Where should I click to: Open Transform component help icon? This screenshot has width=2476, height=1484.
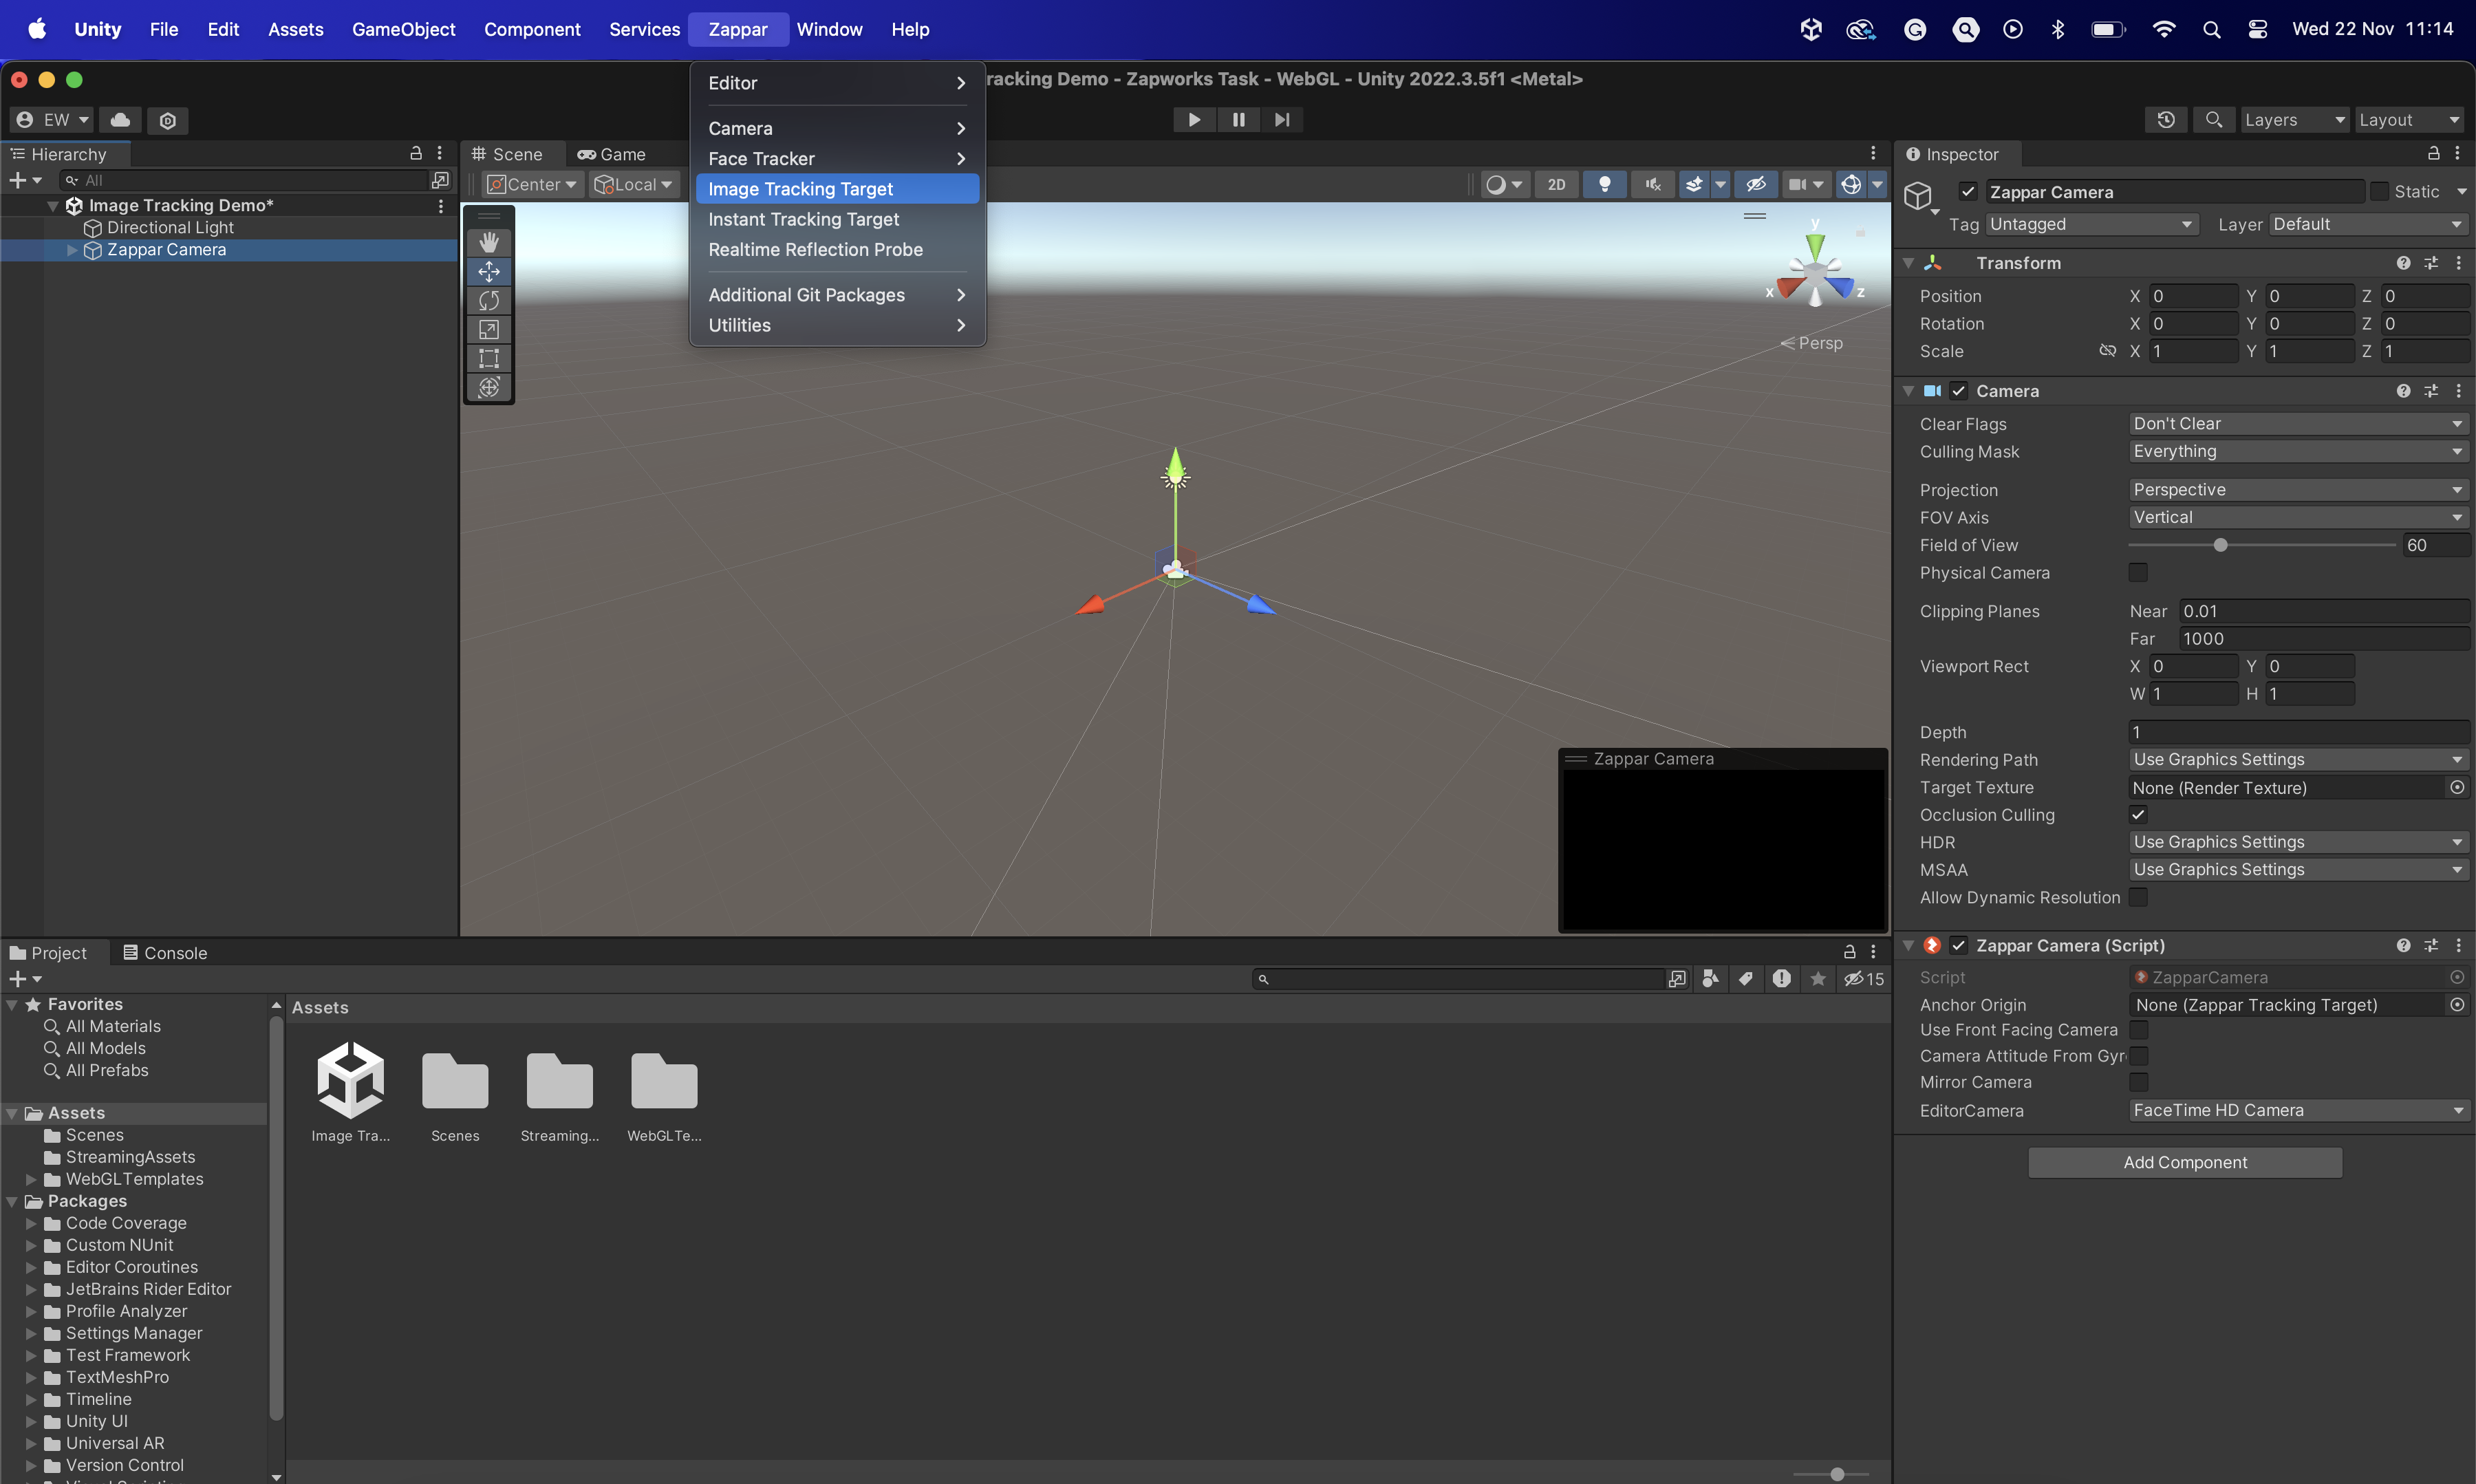pyautogui.click(x=2403, y=262)
